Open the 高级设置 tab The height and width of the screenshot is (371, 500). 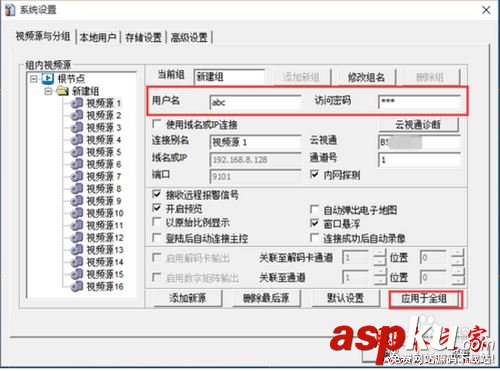pos(189,37)
